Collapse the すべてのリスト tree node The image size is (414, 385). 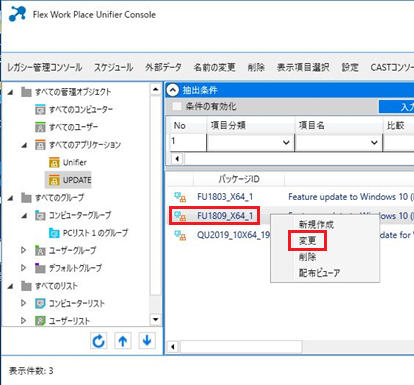(x=11, y=286)
